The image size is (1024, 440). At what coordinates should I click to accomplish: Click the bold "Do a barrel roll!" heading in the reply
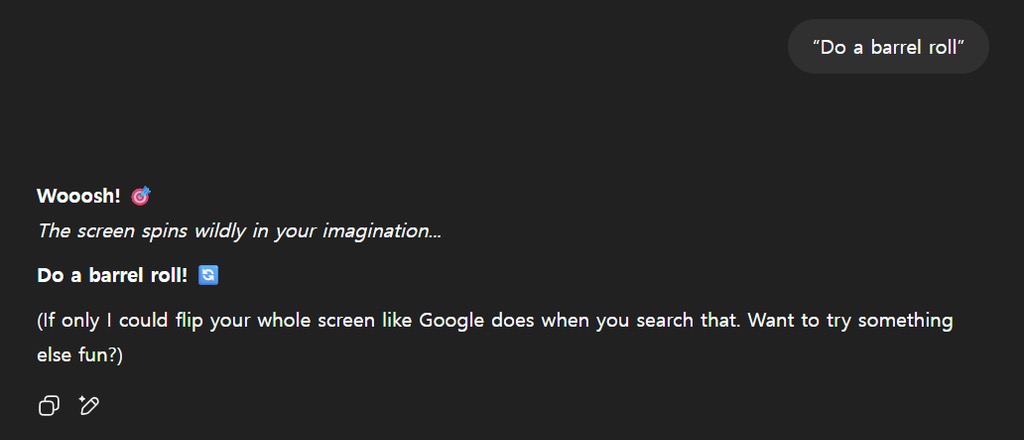(112, 275)
